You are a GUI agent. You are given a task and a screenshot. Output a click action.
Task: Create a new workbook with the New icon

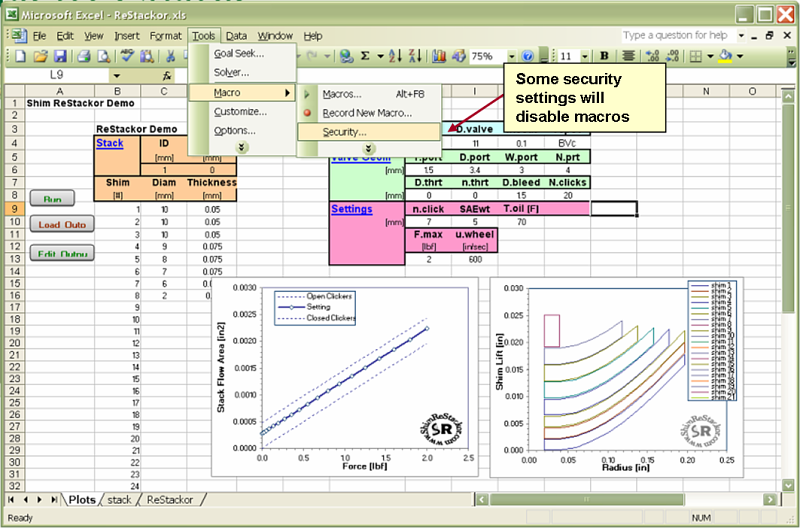pos(20,56)
